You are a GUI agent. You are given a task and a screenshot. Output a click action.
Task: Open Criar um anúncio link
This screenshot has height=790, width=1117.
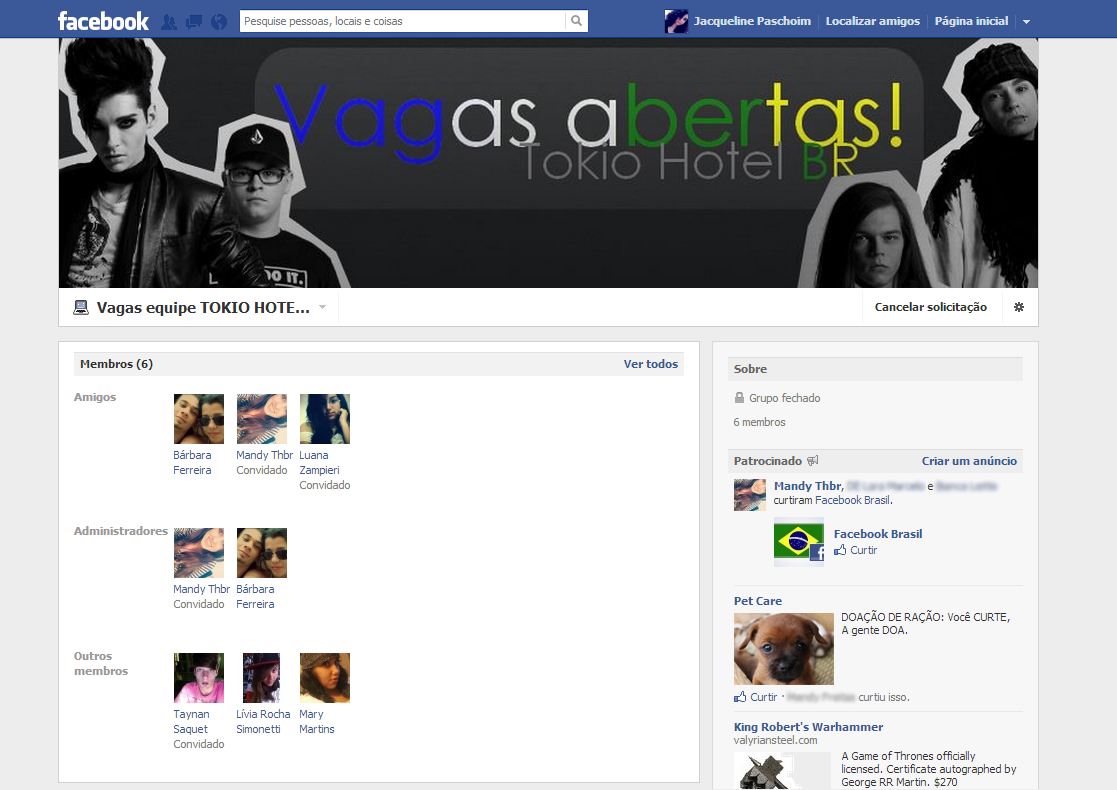pos(969,461)
